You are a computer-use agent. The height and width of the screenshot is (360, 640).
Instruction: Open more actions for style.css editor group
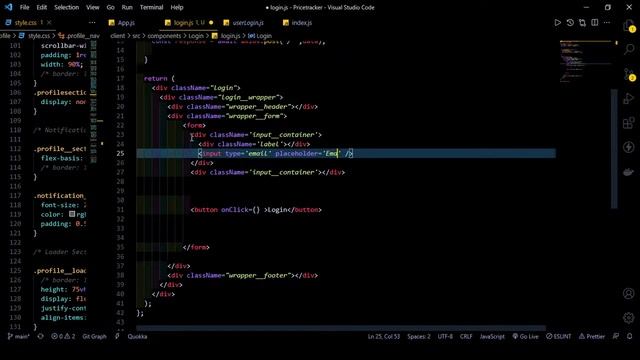(92, 23)
